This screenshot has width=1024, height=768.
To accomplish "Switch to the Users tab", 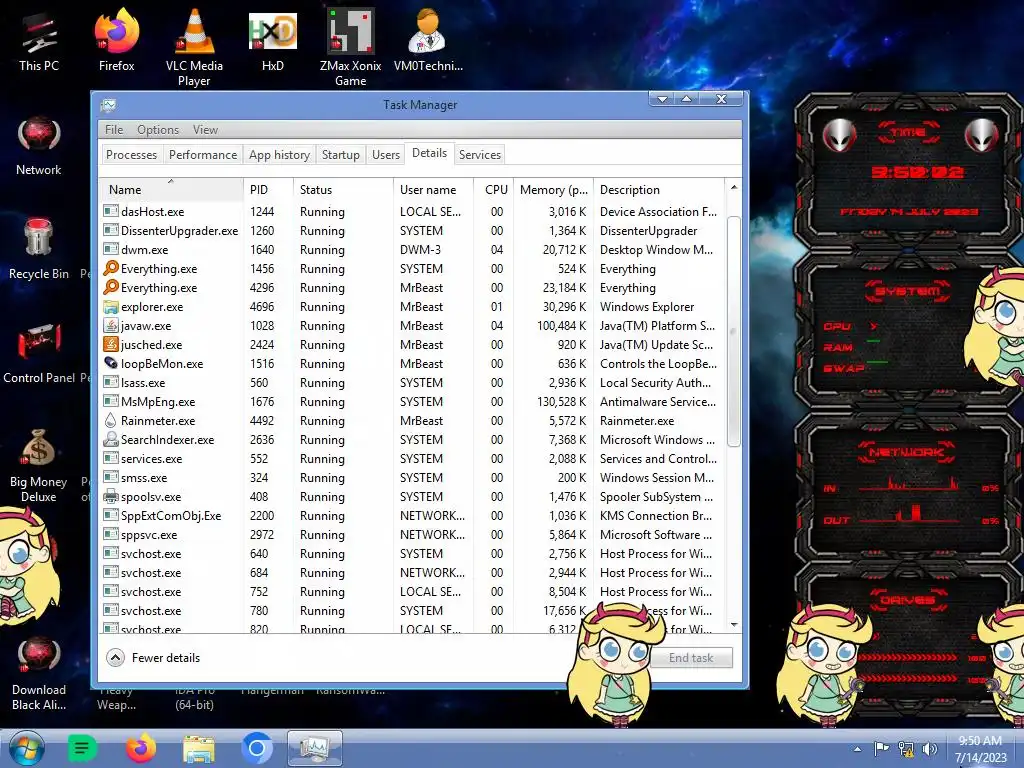I will point(386,155).
